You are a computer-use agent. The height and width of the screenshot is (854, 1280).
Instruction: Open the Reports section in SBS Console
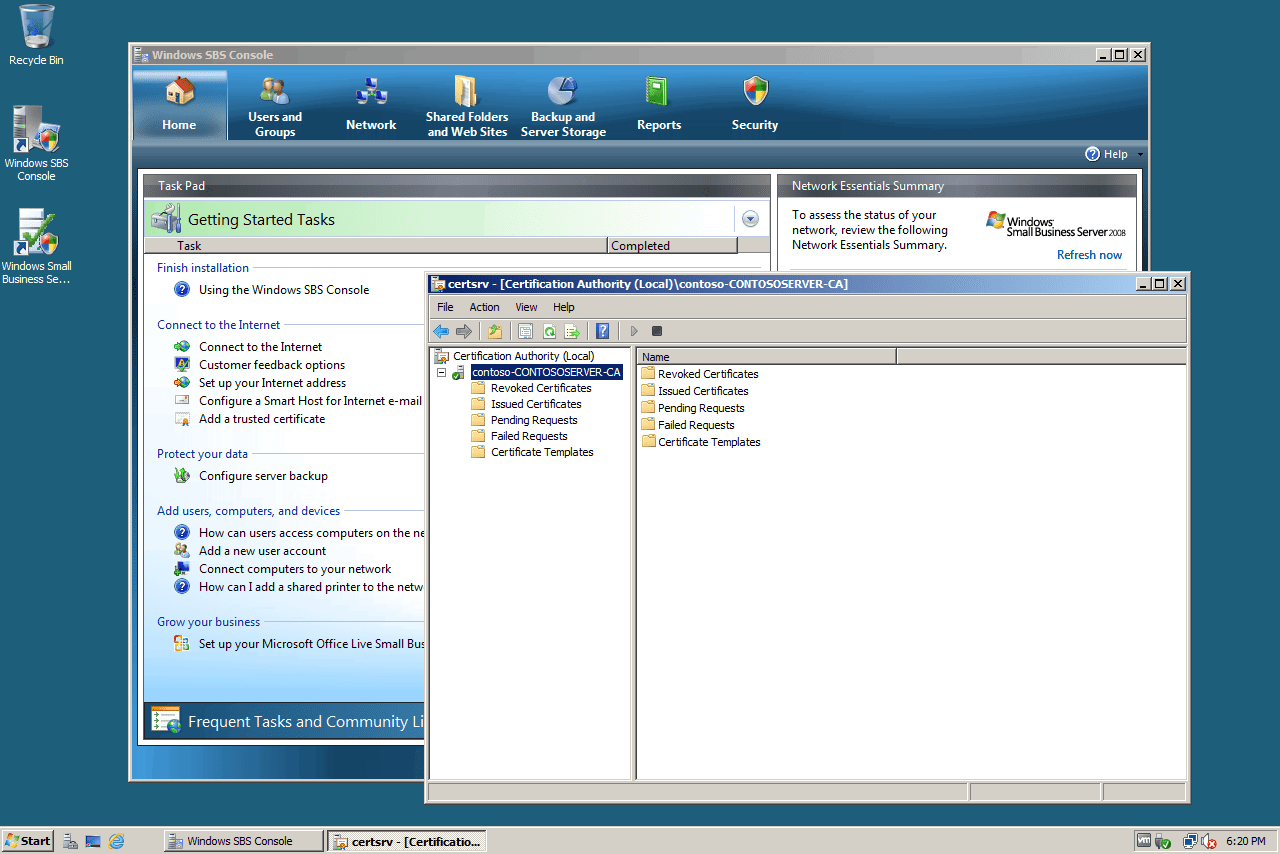[x=659, y=105]
